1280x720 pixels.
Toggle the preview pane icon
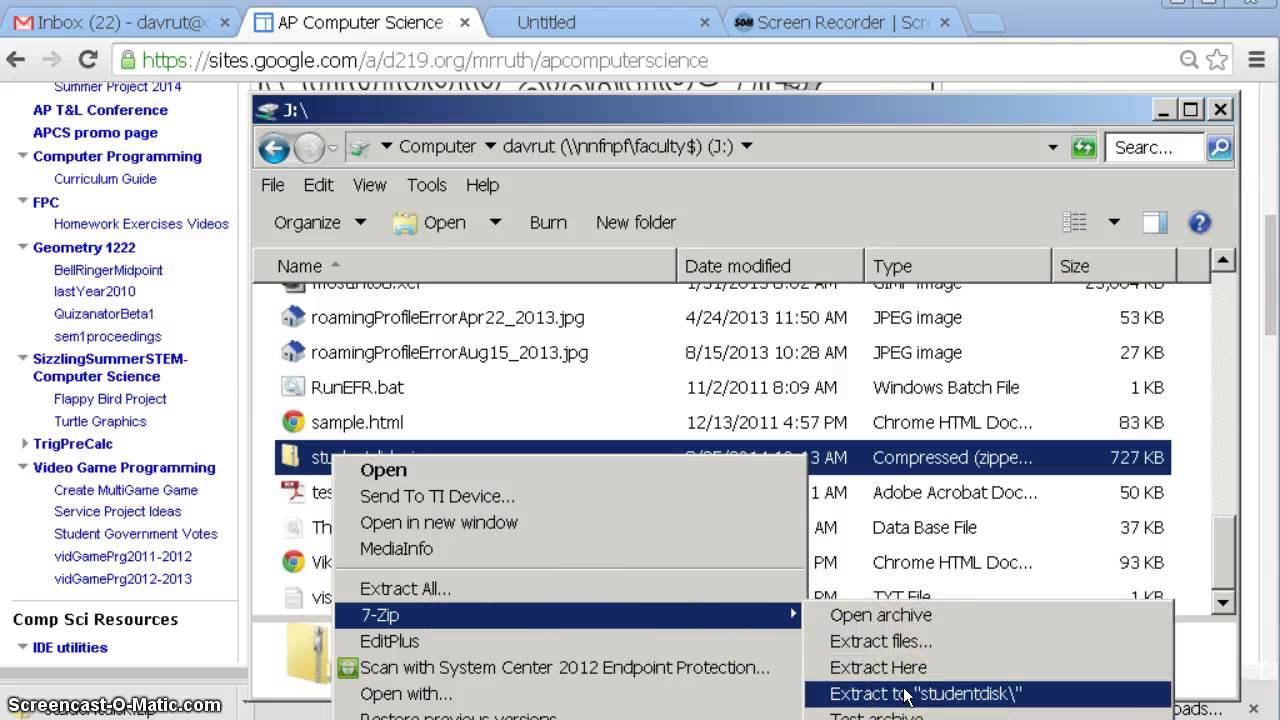pos(1155,222)
